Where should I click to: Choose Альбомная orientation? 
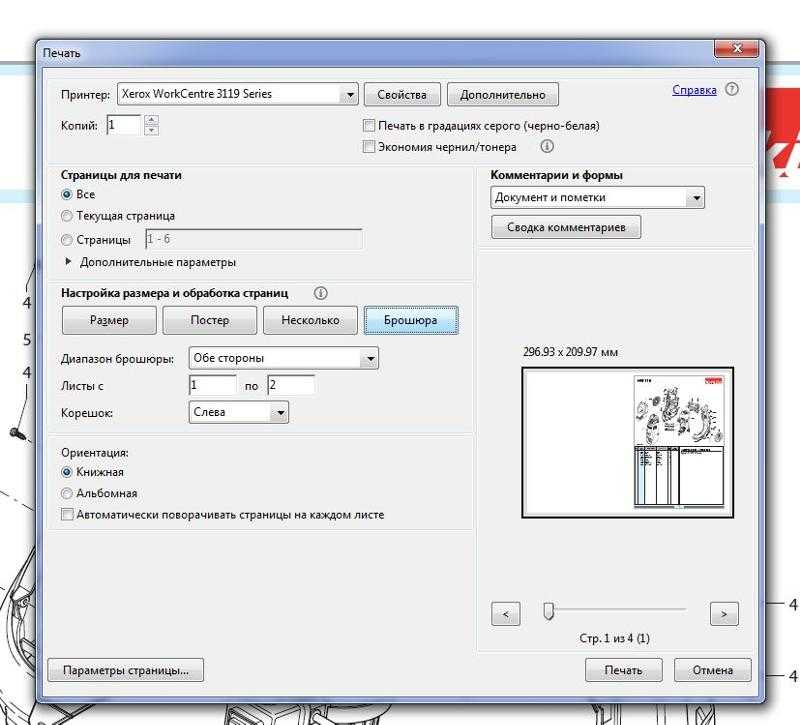(x=66, y=493)
